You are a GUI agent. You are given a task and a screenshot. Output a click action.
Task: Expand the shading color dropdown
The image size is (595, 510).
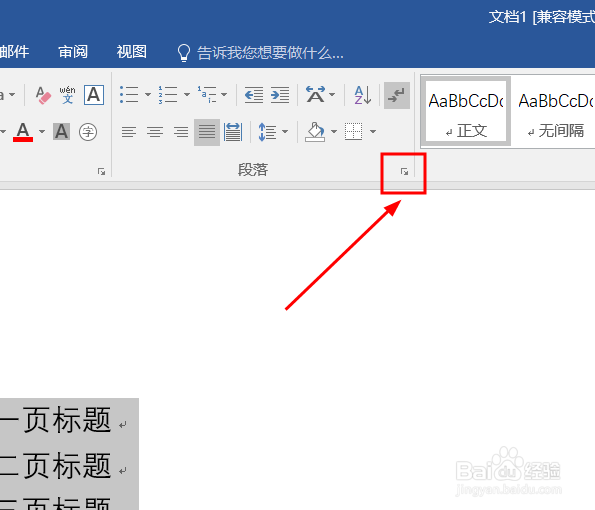(334, 132)
